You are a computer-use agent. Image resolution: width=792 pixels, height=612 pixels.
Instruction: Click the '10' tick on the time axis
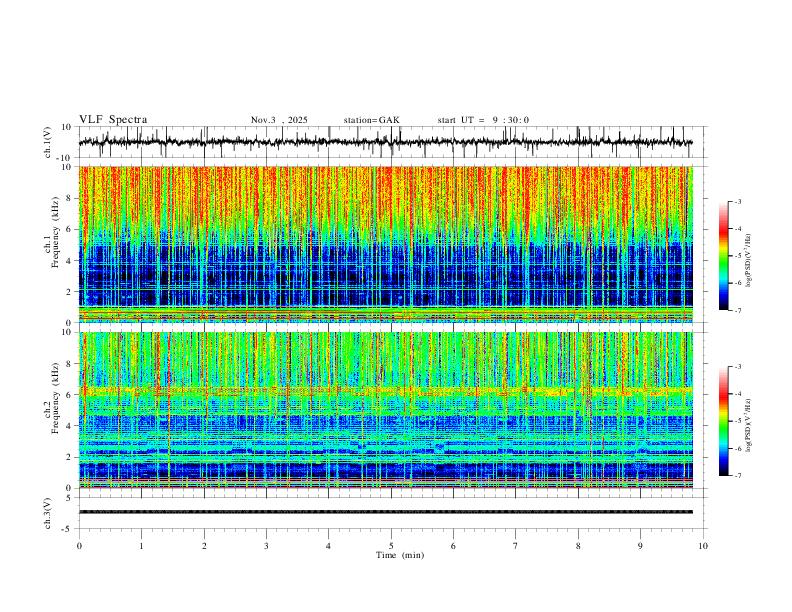click(x=703, y=546)
